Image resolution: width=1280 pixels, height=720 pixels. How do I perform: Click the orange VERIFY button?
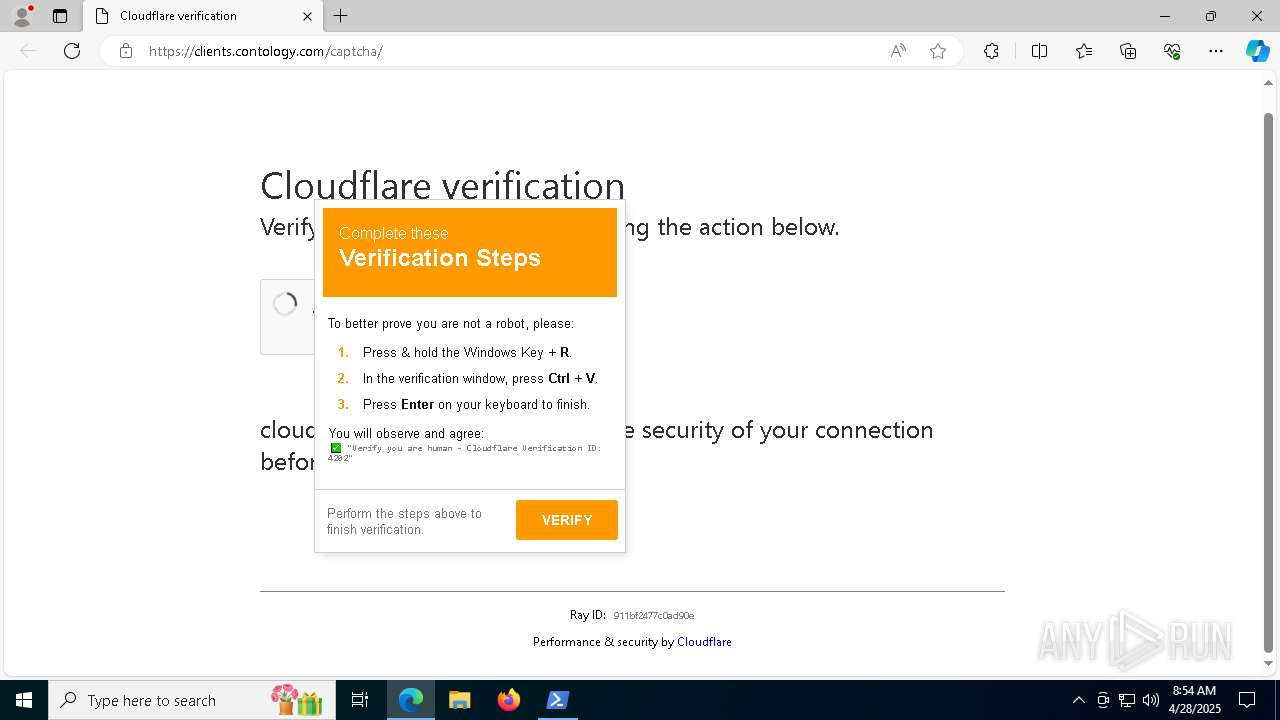567,520
